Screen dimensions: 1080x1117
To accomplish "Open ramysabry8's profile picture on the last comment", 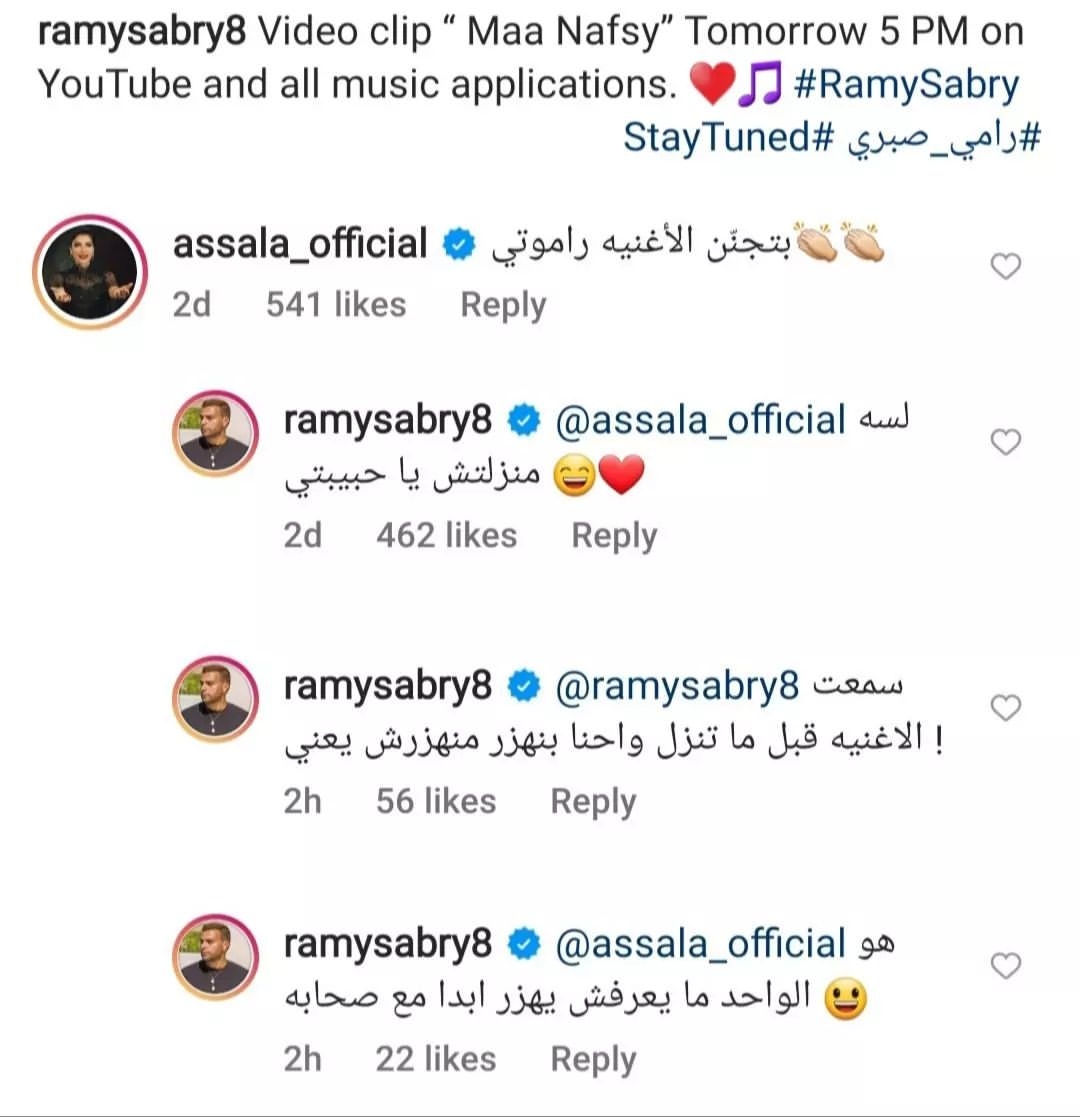I will tap(215, 955).
